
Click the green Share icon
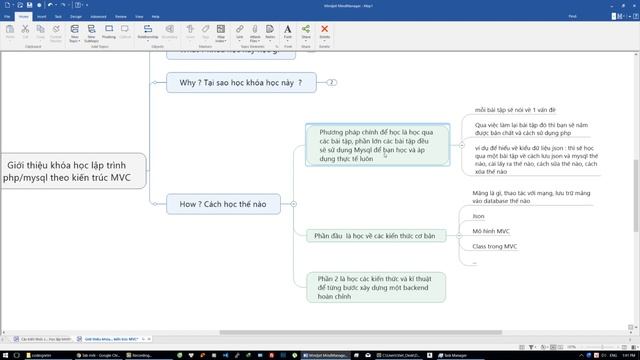(306, 29)
